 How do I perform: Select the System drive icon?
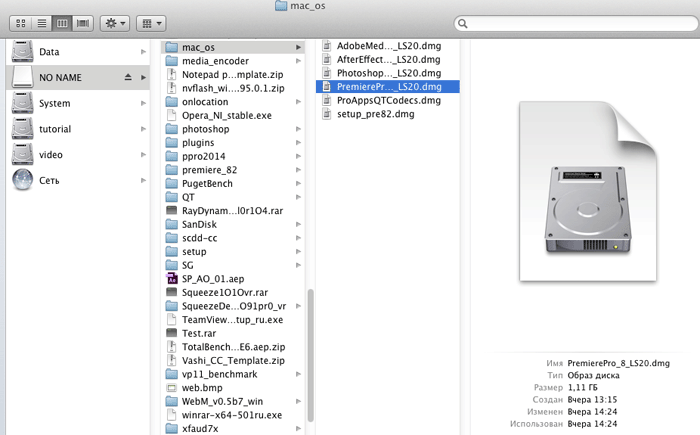pos(22,103)
